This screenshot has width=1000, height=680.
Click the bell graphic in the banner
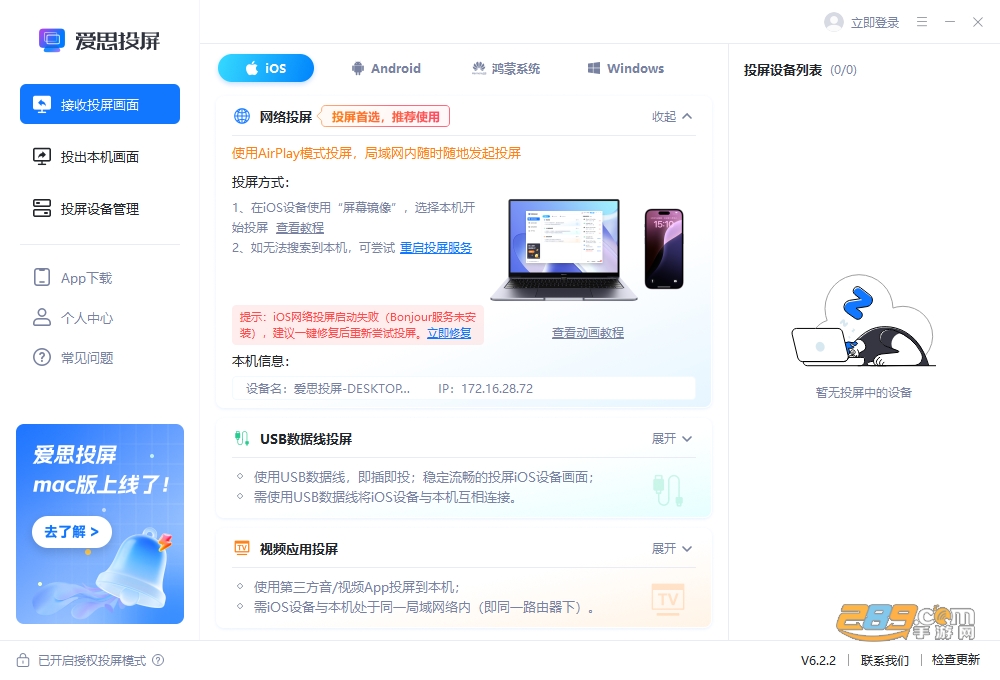[137, 568]
